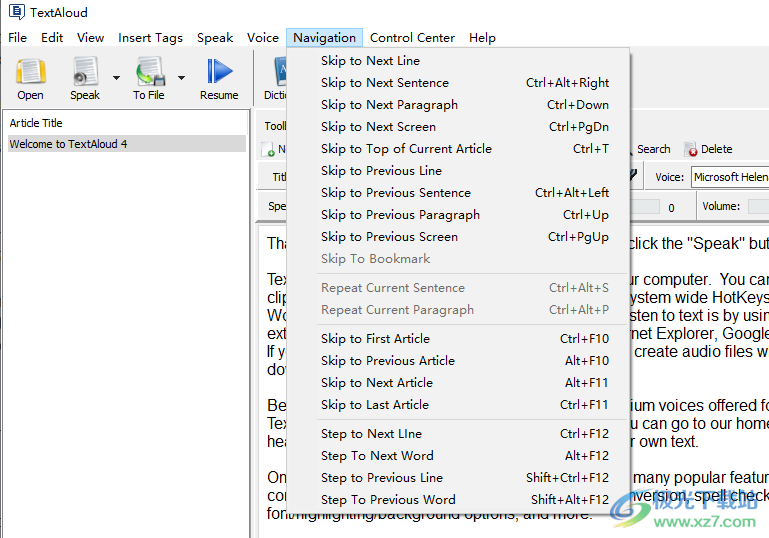Image resolution: width=769 pixels, height=538 pixels.
Task: Choose Skip to Next Screen
Action: tap(458, 127)
